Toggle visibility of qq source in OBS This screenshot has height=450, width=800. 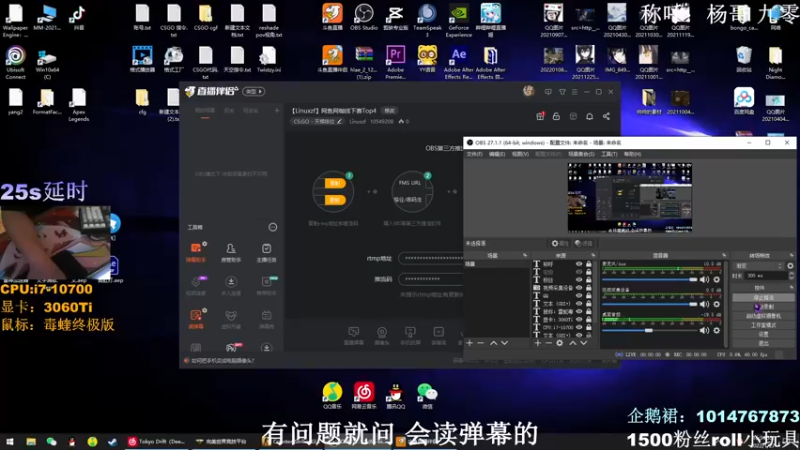coord(579,295)
